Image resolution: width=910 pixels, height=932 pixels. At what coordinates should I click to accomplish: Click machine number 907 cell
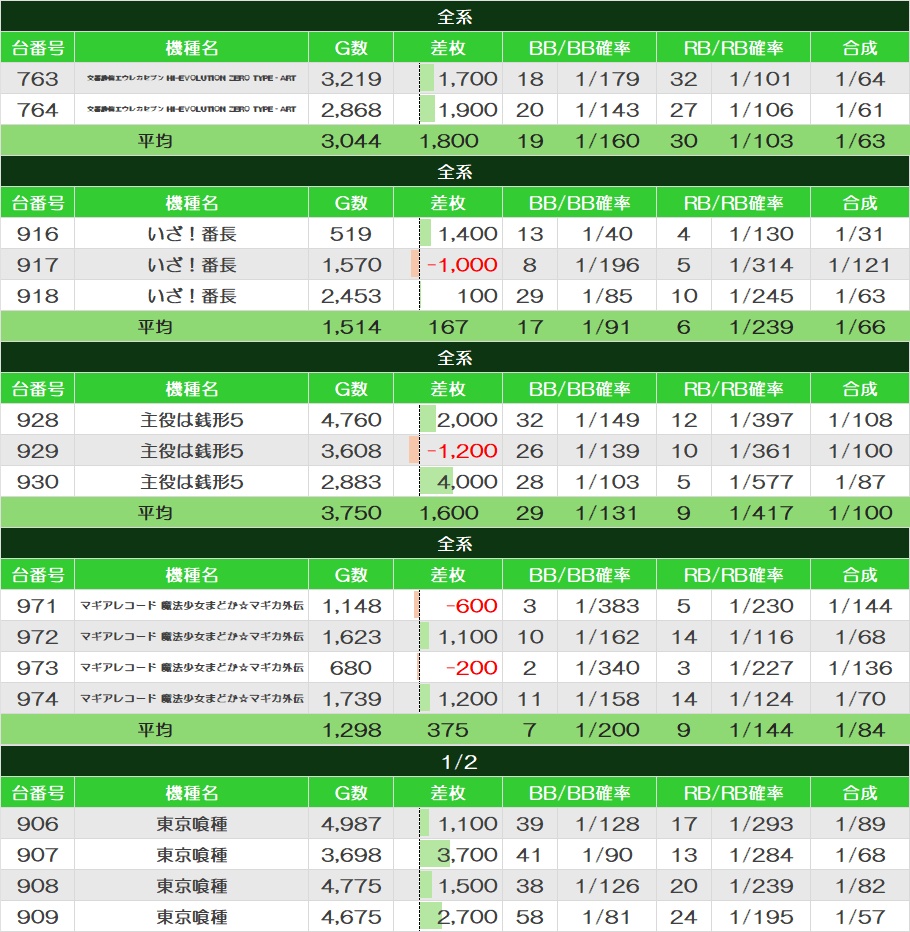pos(37,855)
